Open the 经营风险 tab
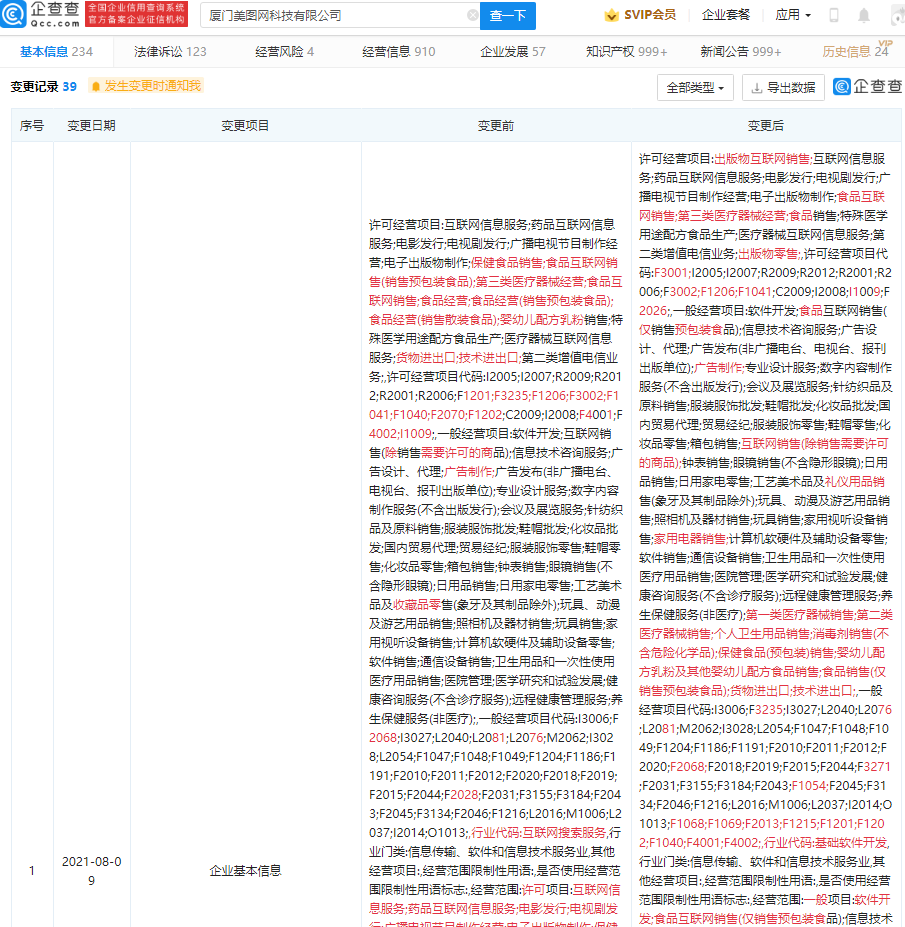The width and height of the screenshot is (905, 927). [284, 52]
